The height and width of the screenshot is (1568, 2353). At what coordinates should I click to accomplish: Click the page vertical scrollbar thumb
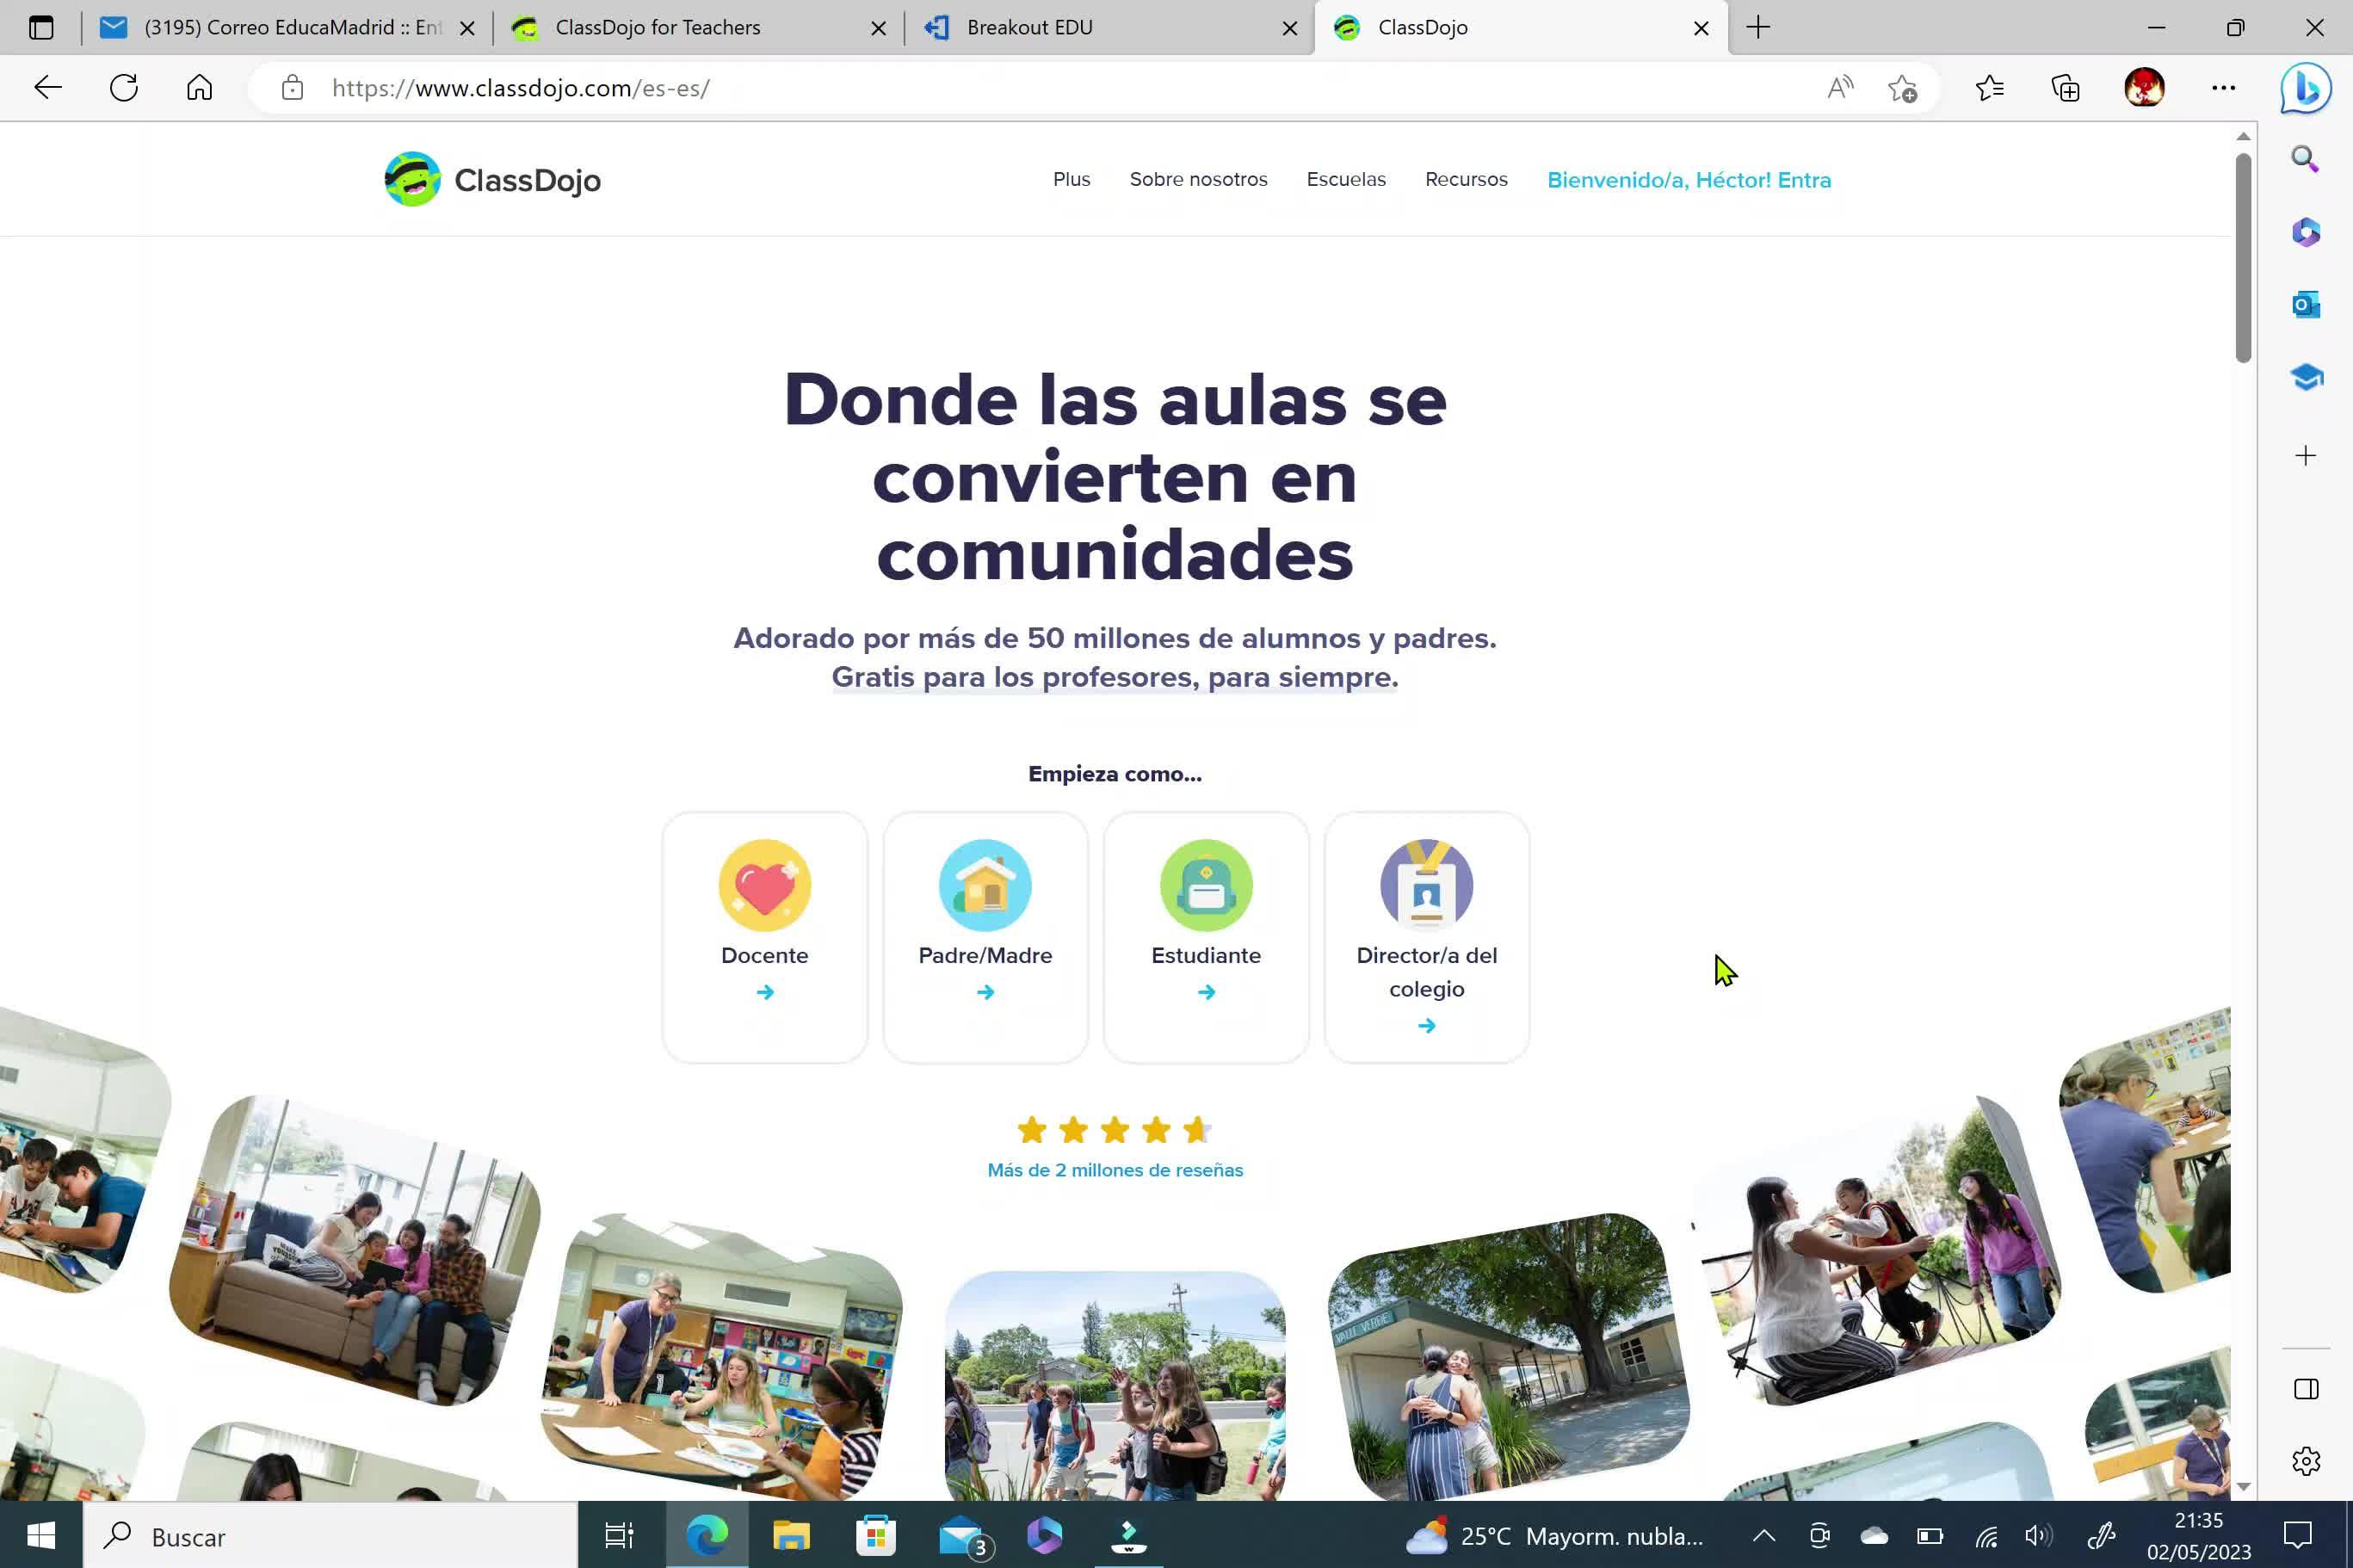click(x=2243, y=260)
